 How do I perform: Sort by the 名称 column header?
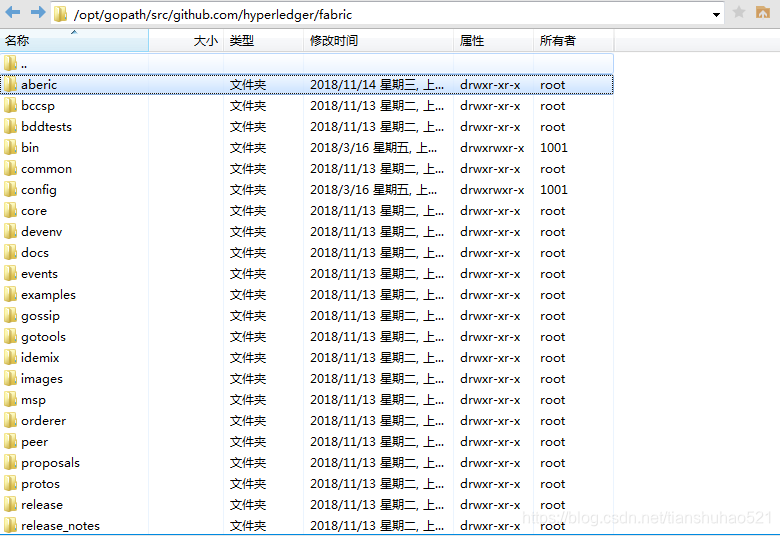point(74,40)
